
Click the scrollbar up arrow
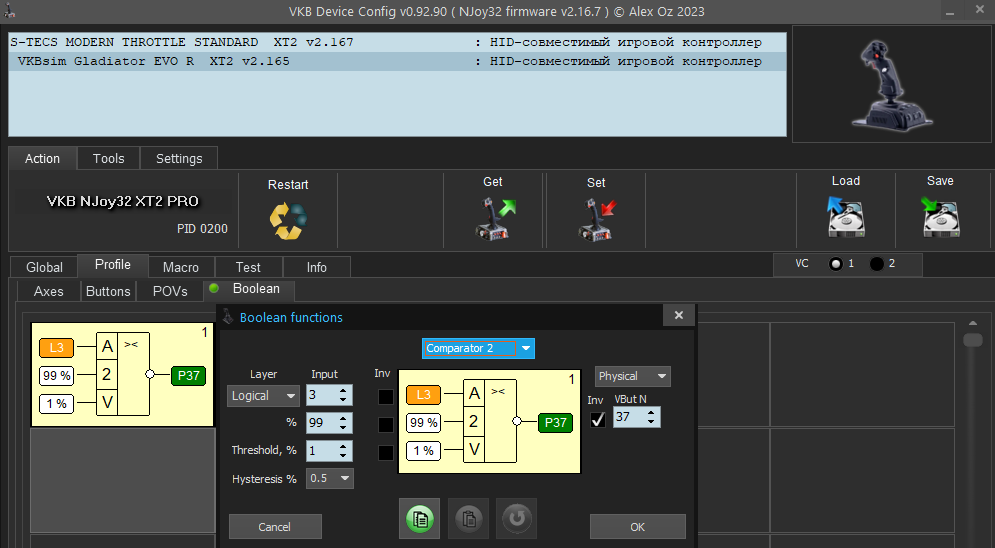pos(973,323)
